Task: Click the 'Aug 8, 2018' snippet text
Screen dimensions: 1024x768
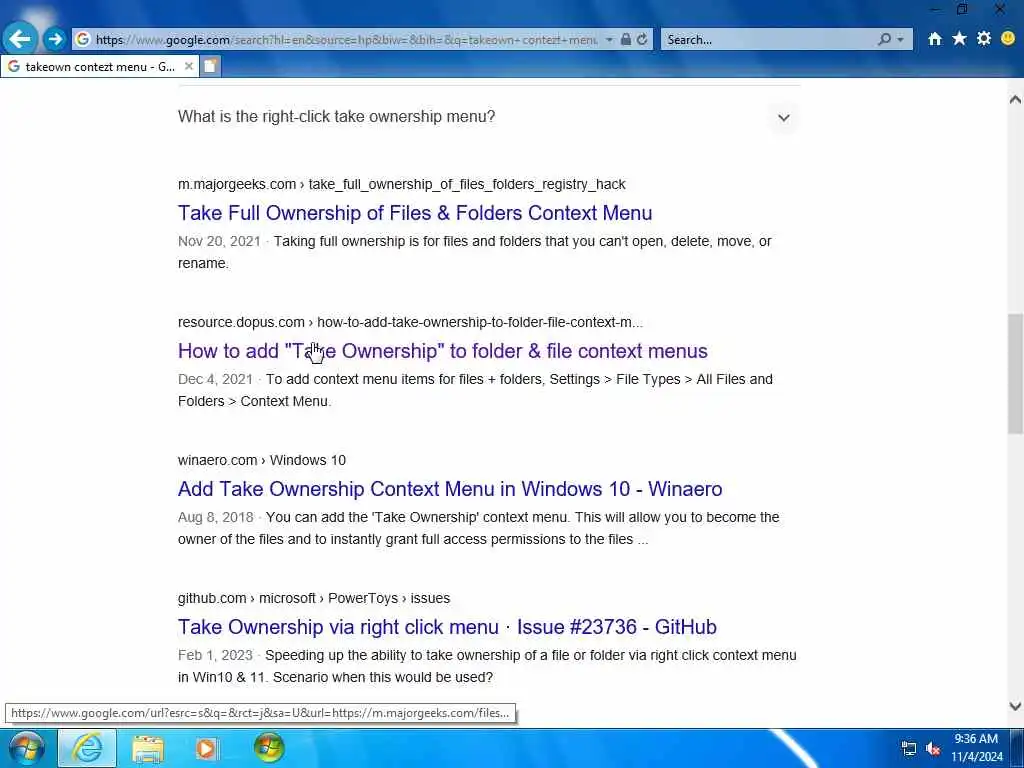Action: (x=216, y=517)
